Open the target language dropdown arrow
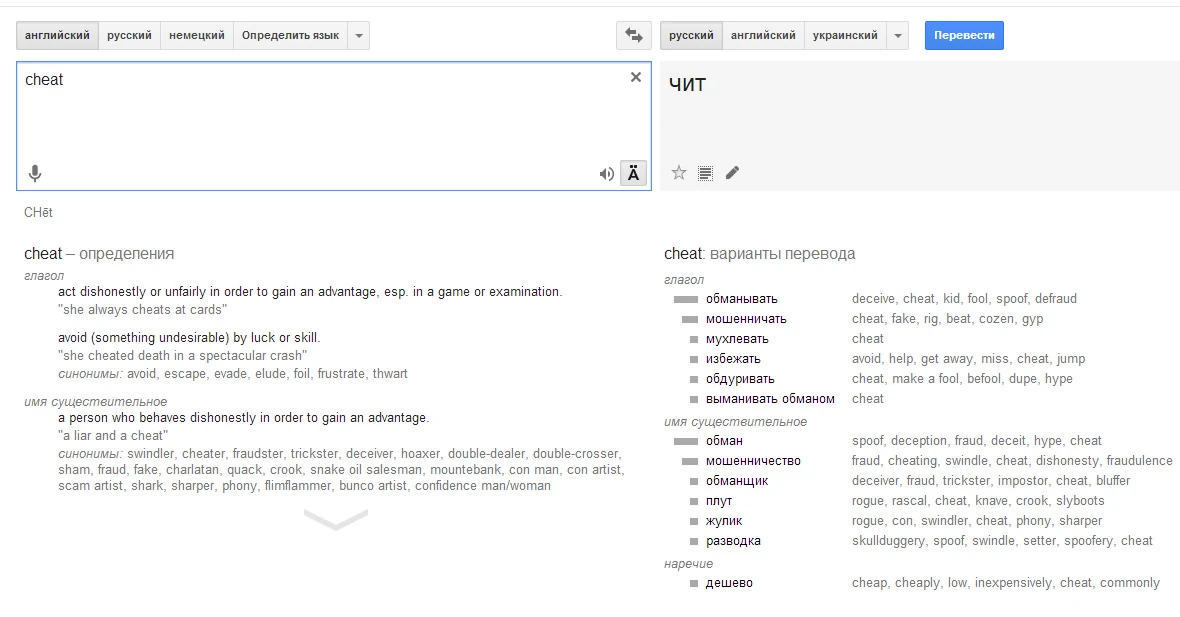The width and height of the screenshot is (1180, 617). pos(898,36)
